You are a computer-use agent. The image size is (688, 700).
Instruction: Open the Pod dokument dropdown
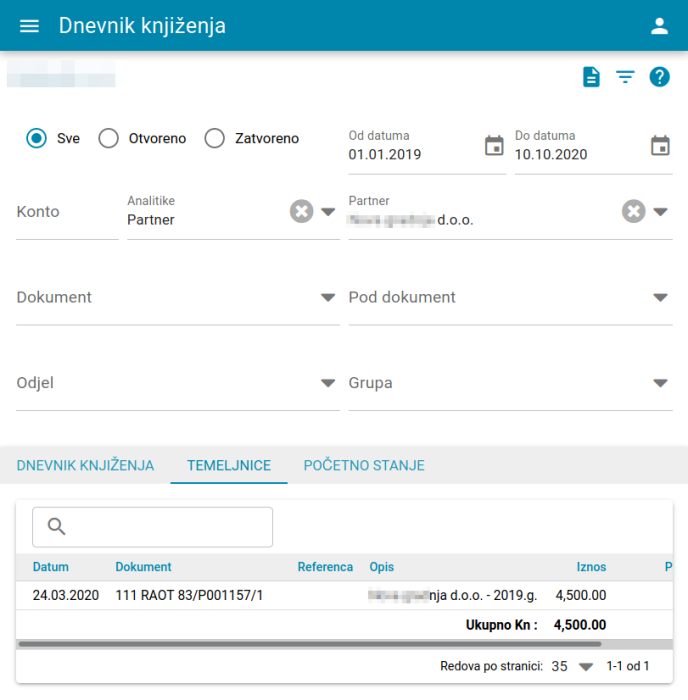pyautogui.click(x=510, y=297)
